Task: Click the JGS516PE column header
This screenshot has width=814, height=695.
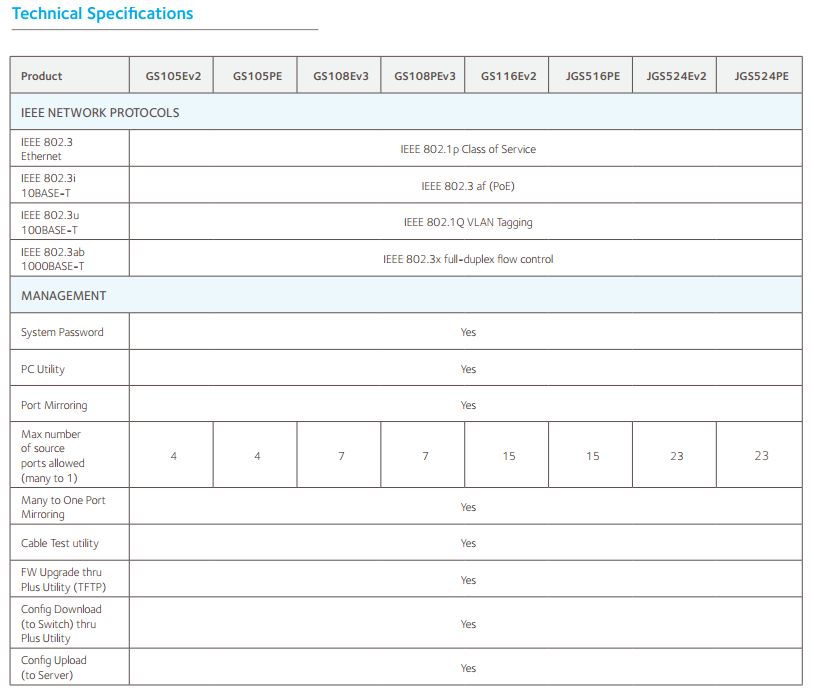Action: [x=592, y=76]
